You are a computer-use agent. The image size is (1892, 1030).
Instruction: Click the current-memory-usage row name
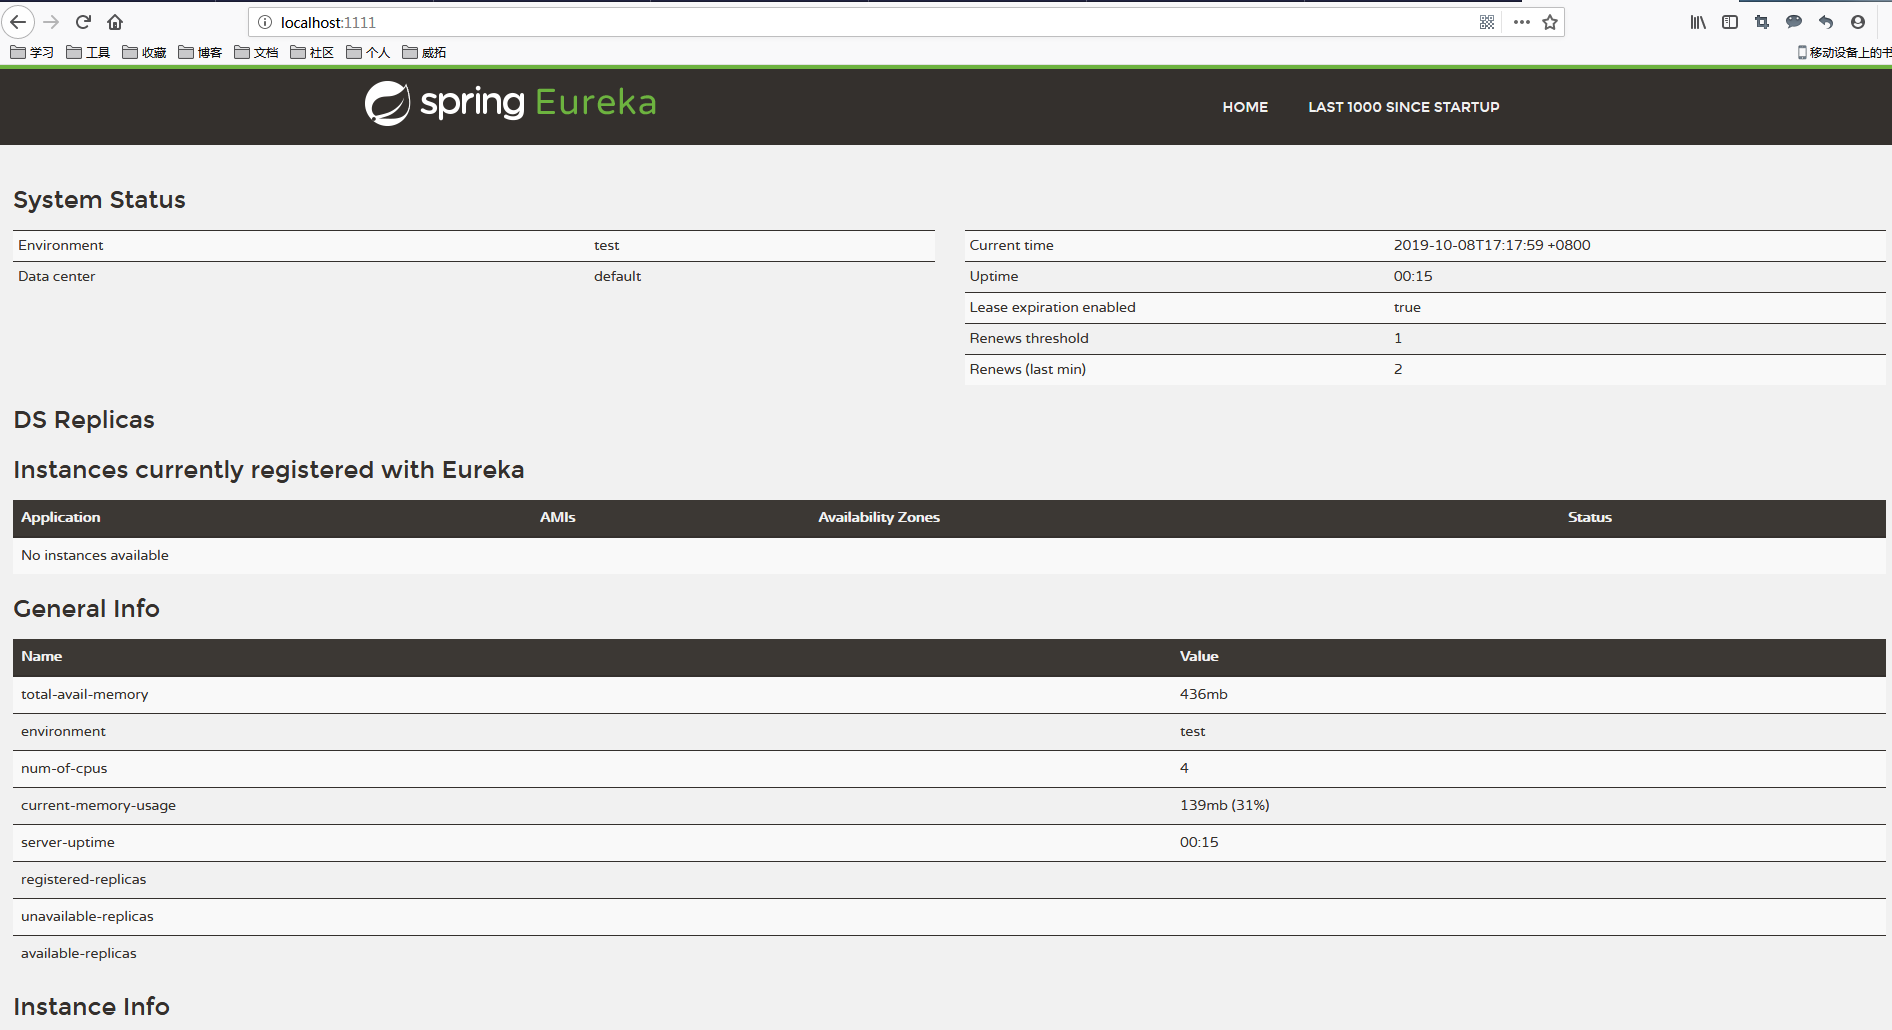[98, 805]
